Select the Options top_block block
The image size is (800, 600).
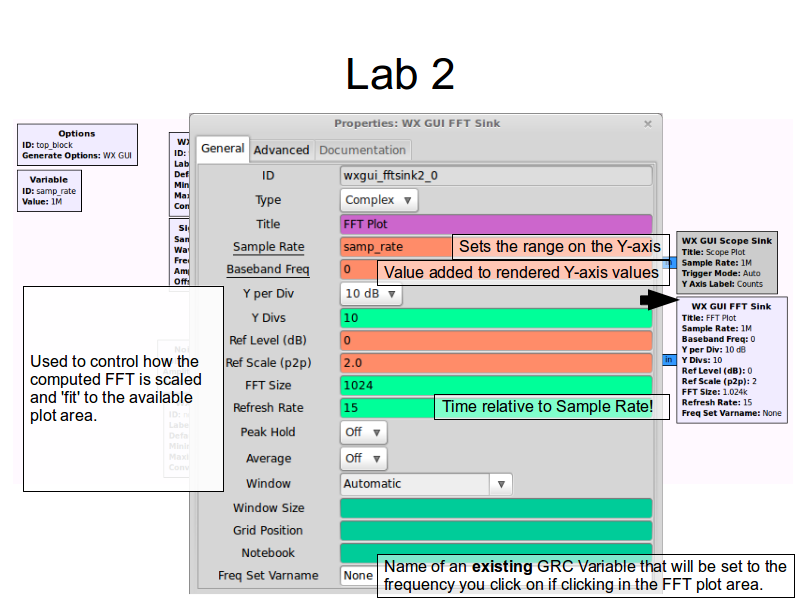tap(77, 145)
